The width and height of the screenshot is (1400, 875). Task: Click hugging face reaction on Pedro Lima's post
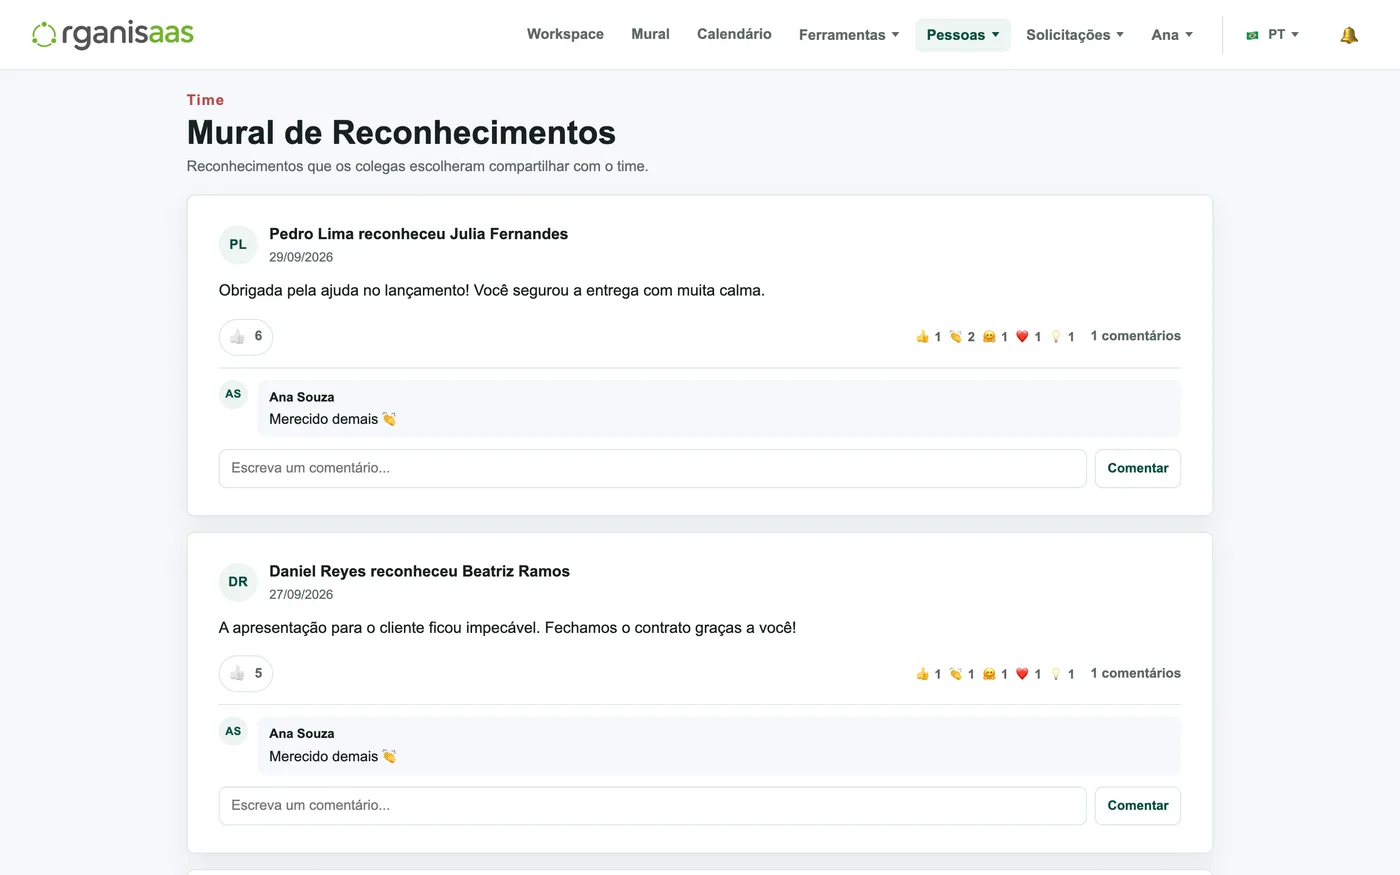click(995, 337)
